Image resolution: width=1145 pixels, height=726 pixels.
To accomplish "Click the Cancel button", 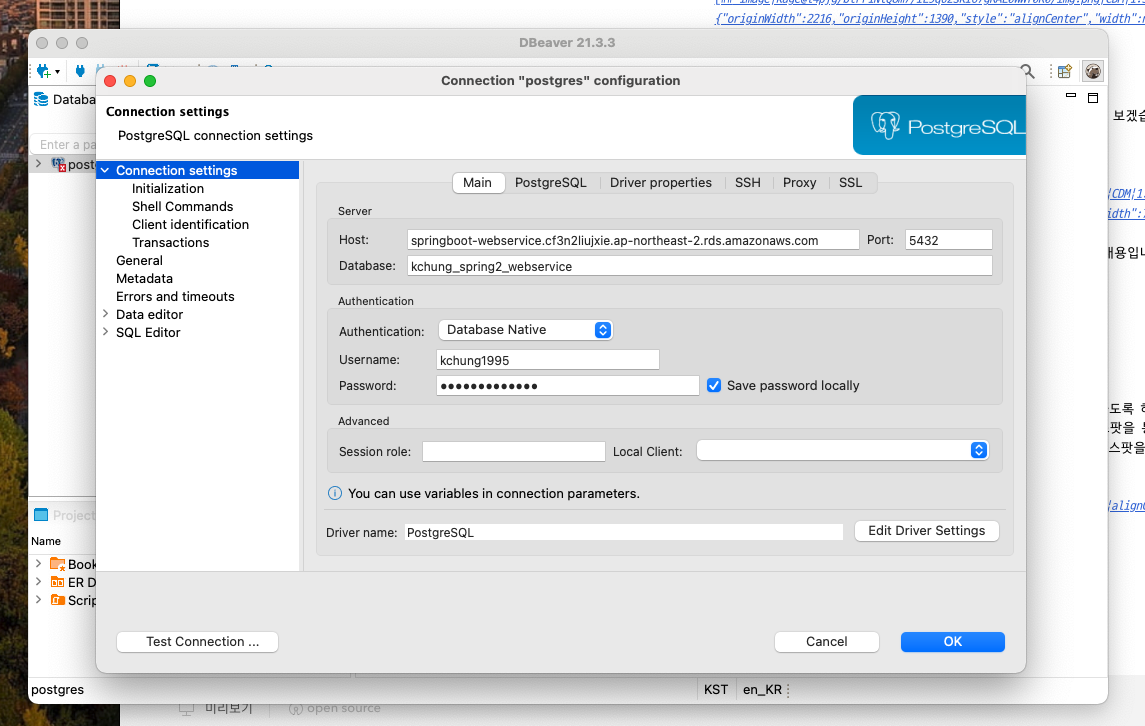I will [x=827, y=642].
